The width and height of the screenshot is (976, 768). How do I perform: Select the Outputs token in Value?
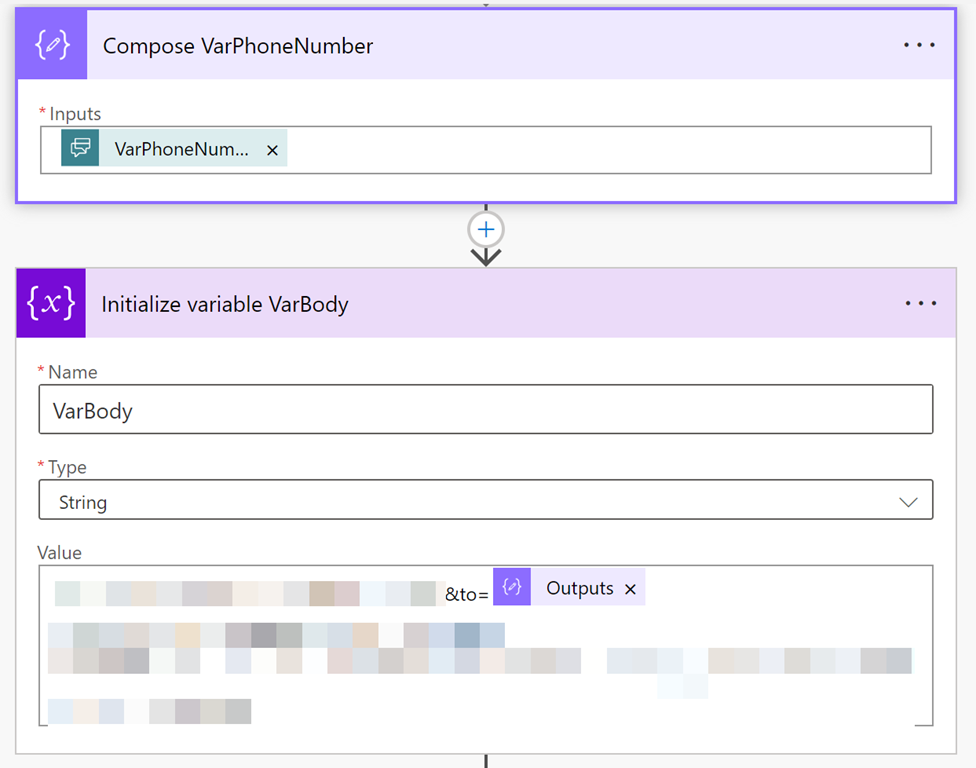(579, 588)
